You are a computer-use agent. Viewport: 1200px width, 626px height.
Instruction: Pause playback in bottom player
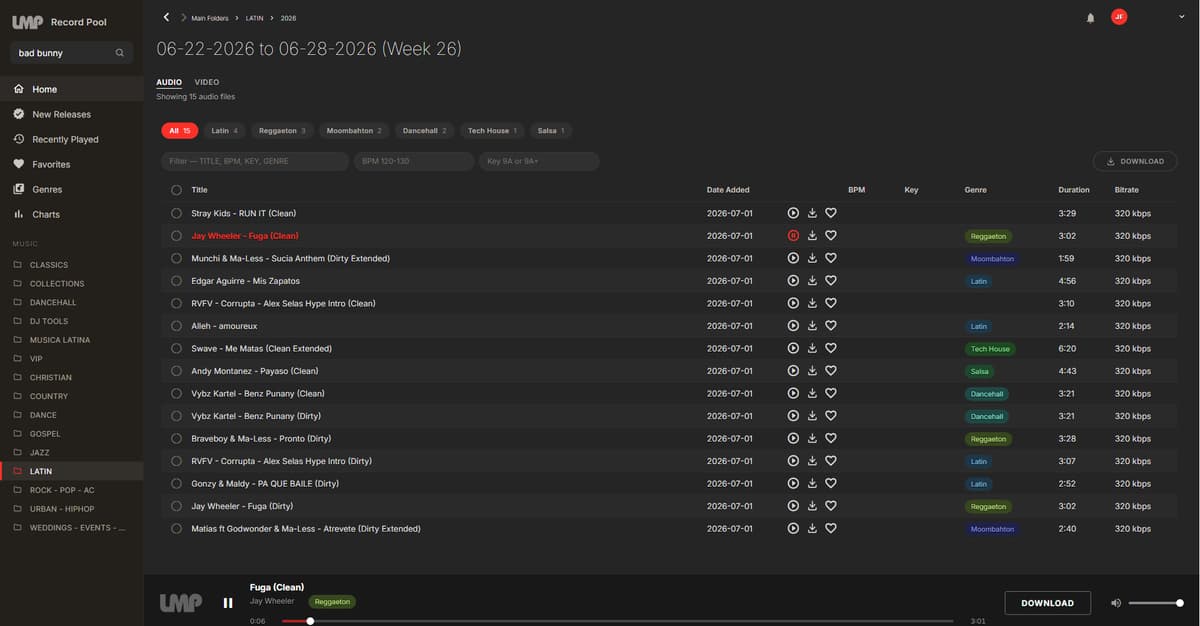(228, 603)
